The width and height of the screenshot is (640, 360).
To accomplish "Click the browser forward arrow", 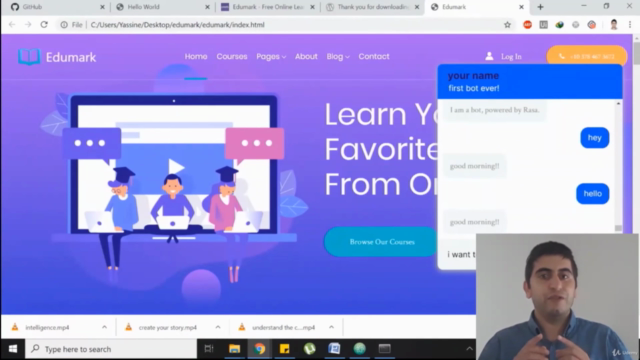I will 28,24.
